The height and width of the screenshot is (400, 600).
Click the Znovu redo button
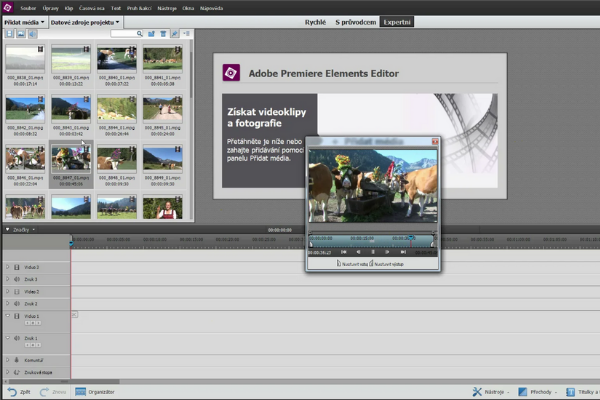[x=53, y=392]
